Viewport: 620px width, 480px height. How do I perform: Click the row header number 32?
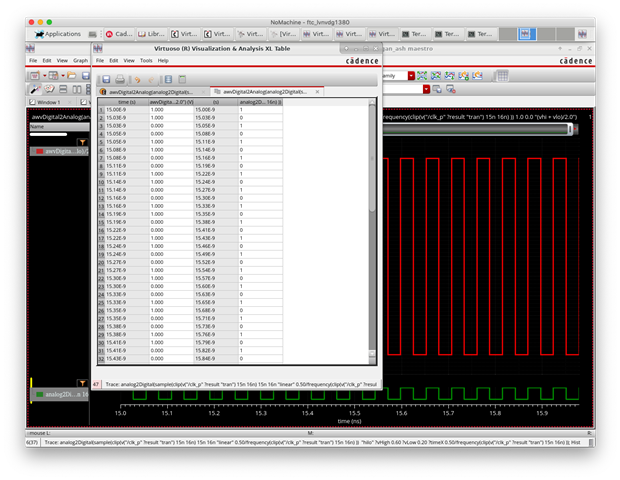pos(101,359)
